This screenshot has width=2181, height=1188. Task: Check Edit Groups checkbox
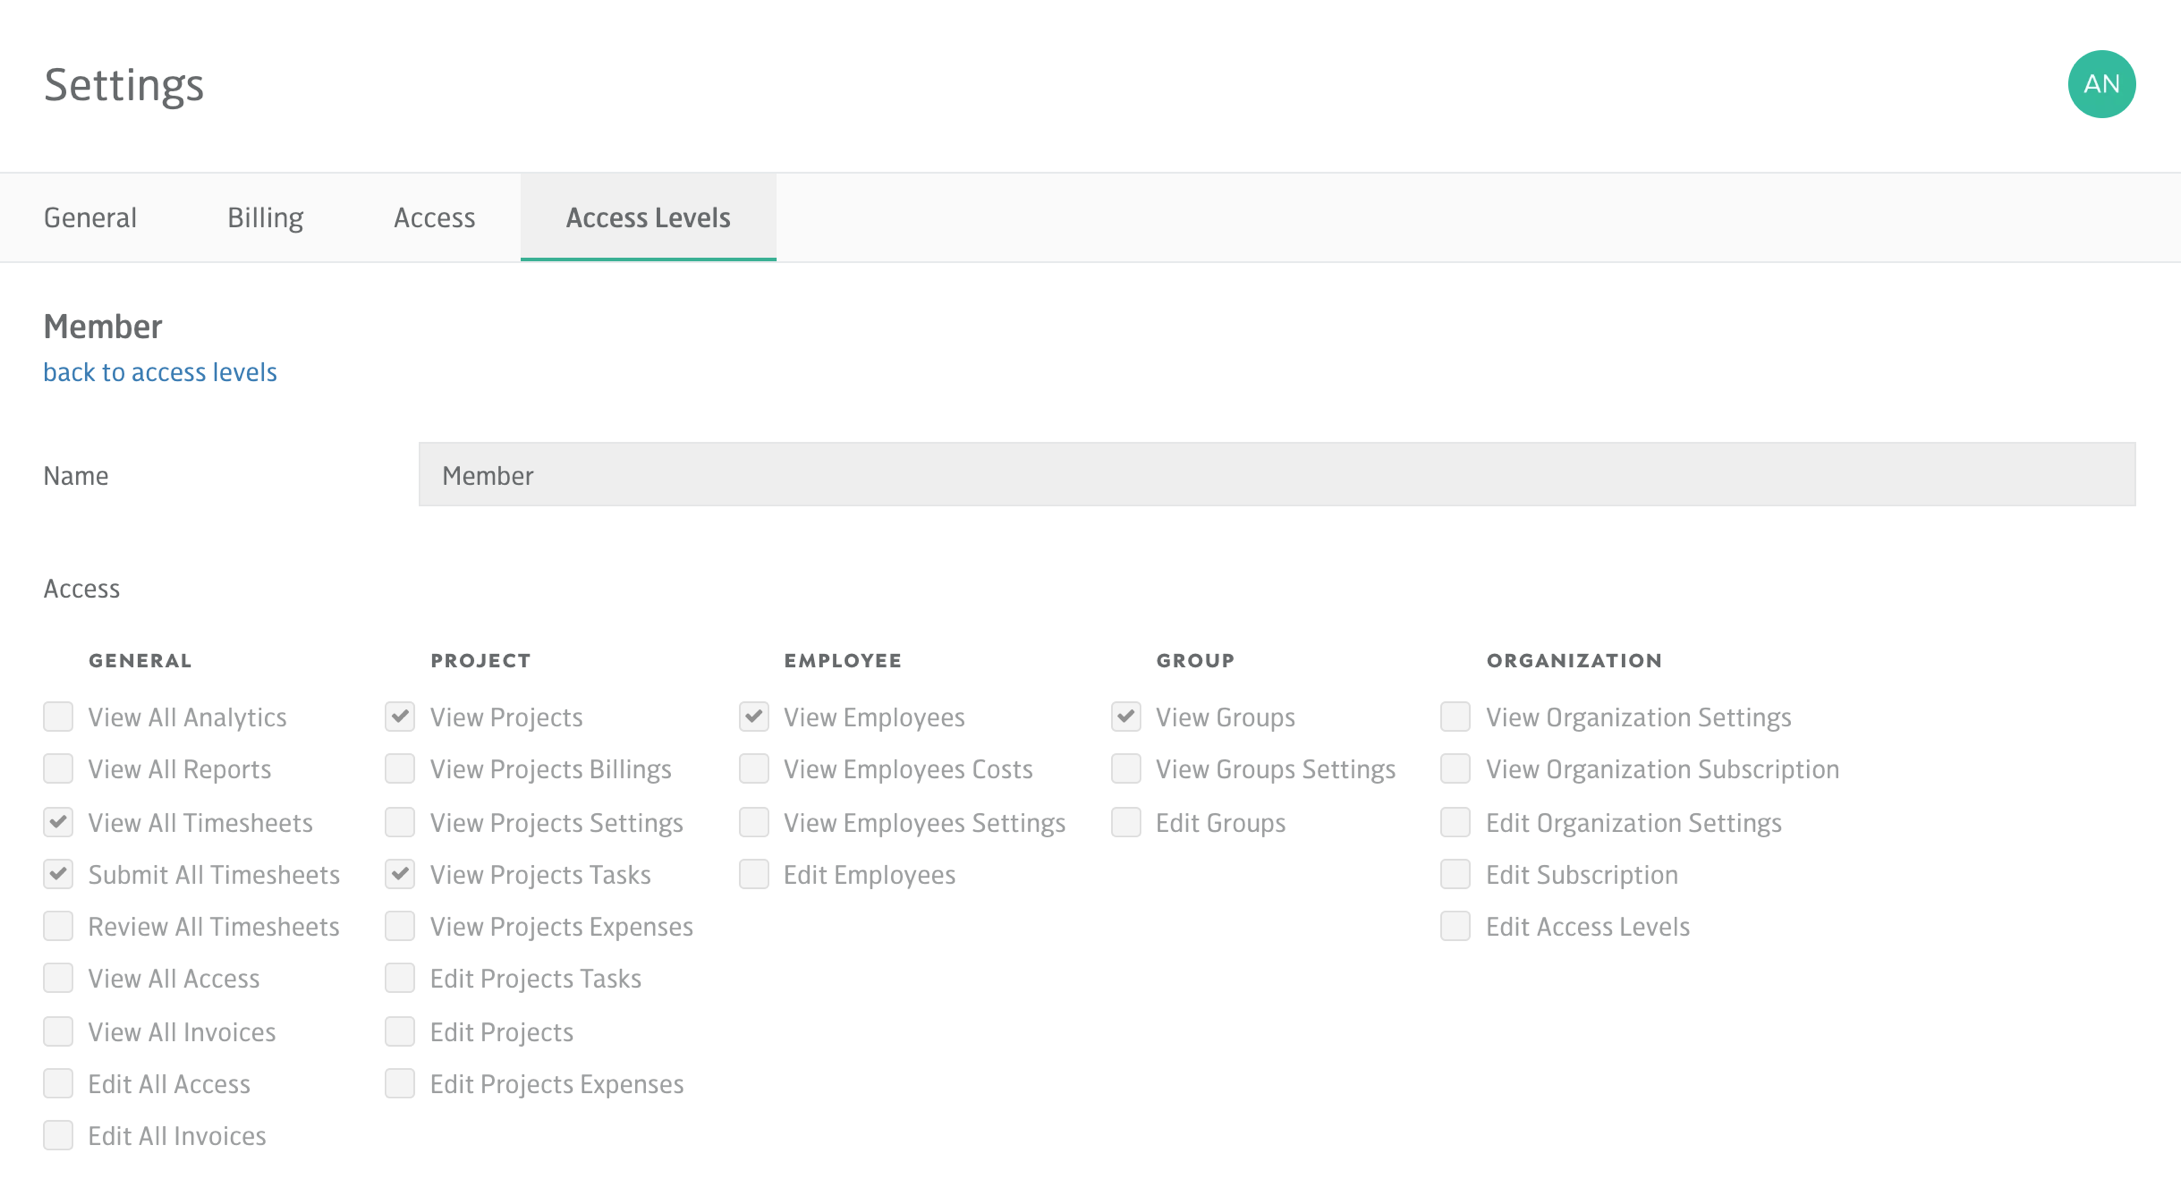point(1126,822)
